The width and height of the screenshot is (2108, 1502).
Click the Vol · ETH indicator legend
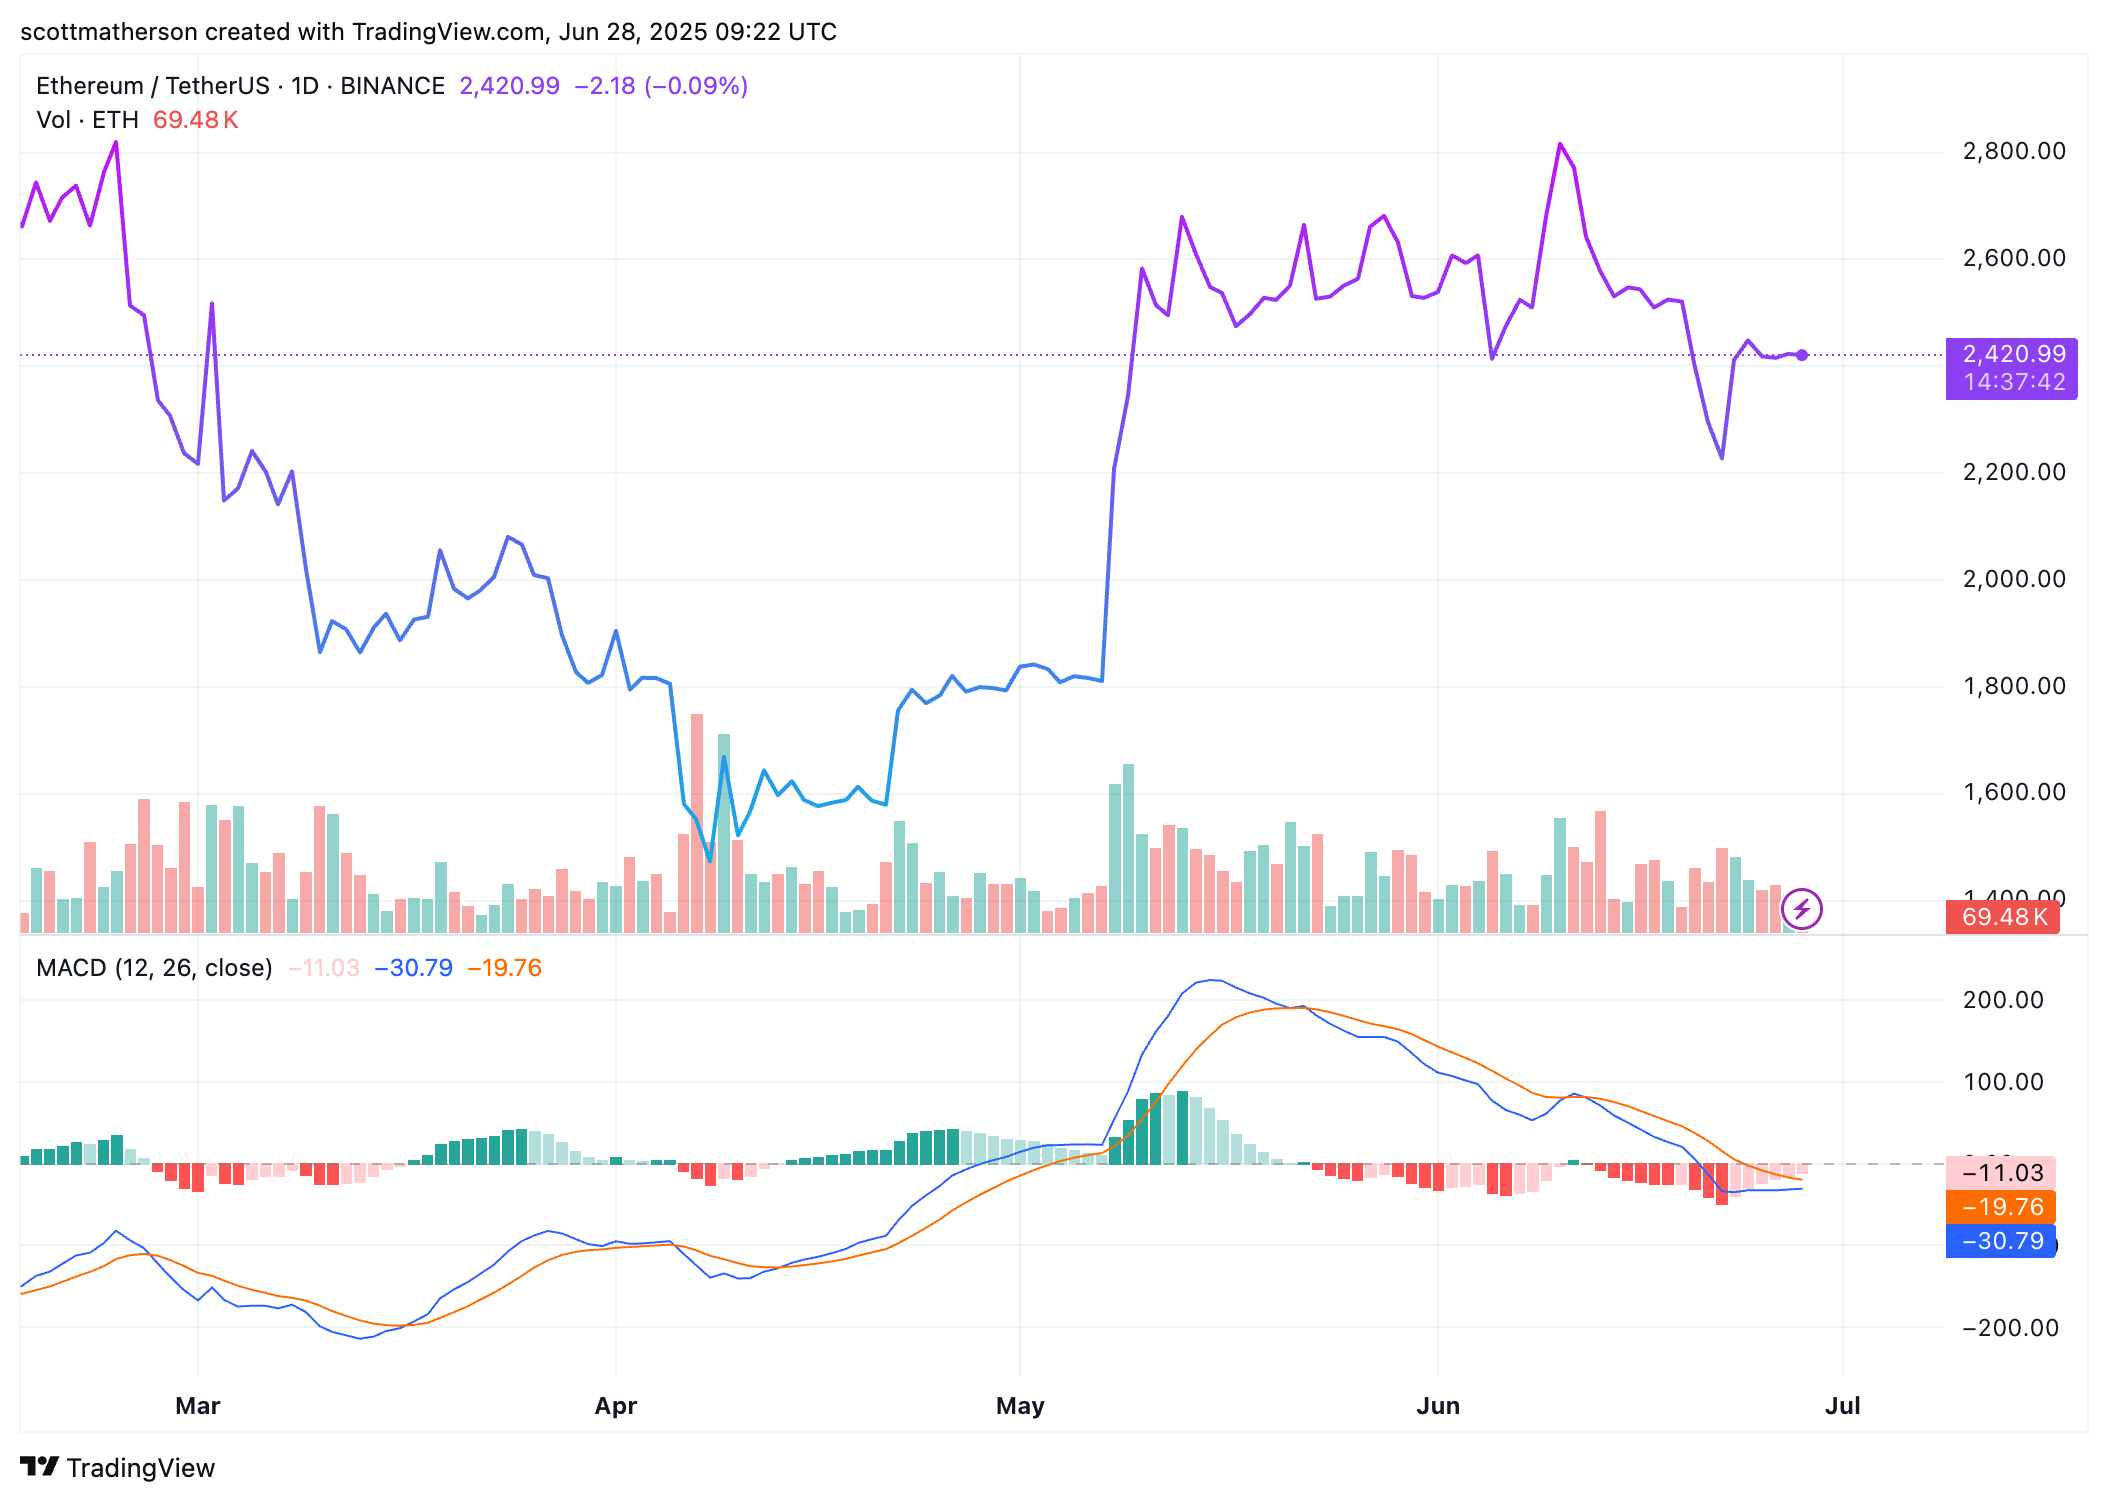tap(88, 120)
